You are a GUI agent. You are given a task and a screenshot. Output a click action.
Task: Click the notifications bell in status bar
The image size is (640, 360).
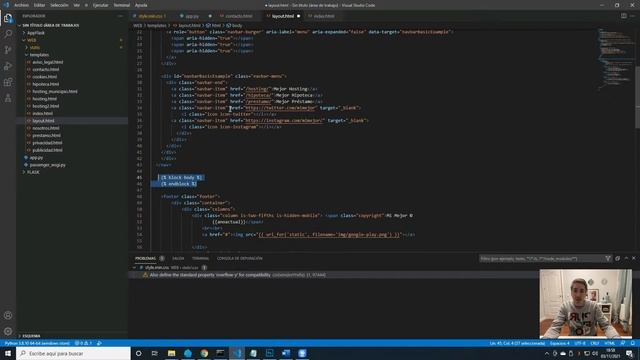coord(632,343)
